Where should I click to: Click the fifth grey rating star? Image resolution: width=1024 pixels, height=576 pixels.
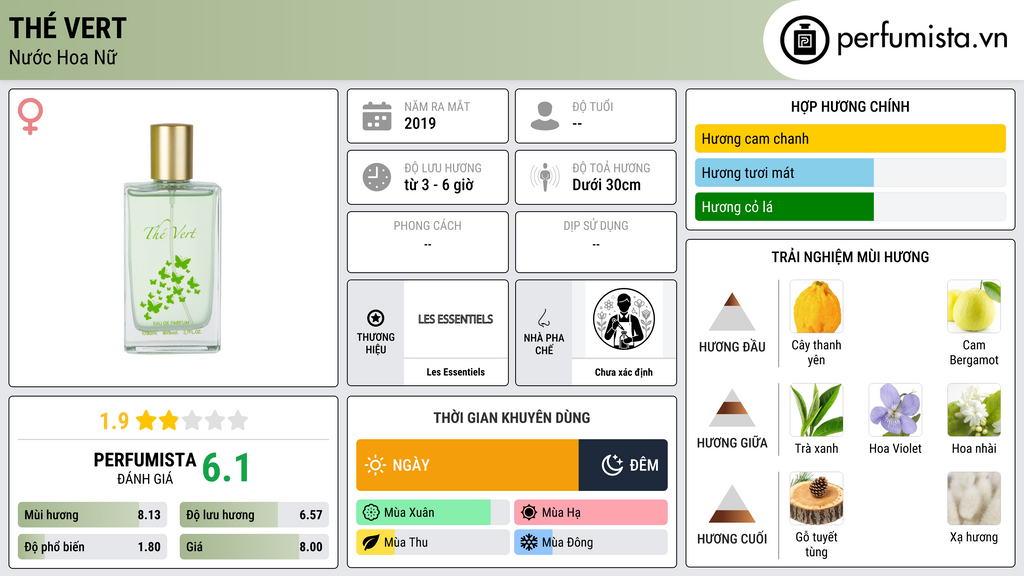point(238,420)
